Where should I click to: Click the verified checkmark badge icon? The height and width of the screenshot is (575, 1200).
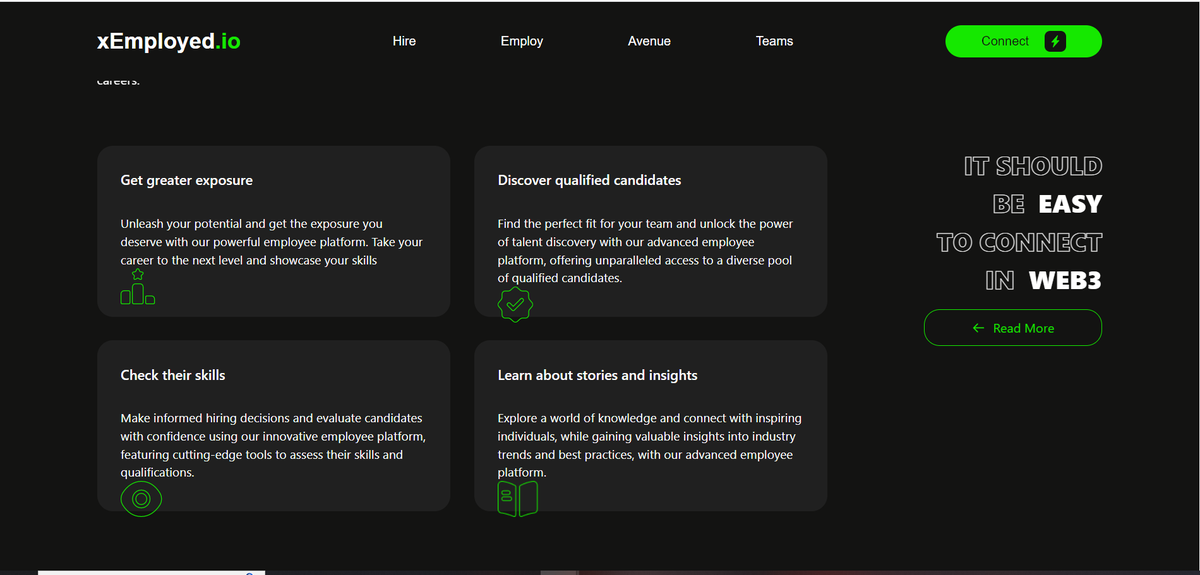click(515, 303)
